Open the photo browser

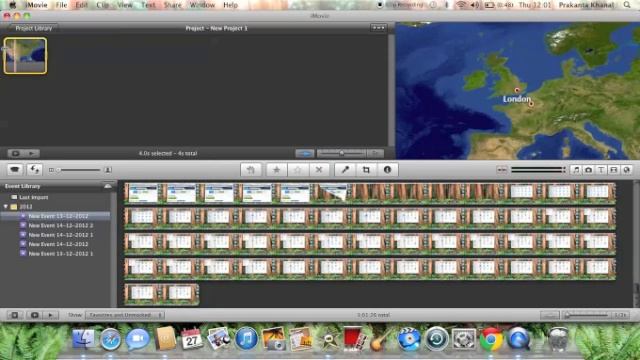click(x=588, y=170)
